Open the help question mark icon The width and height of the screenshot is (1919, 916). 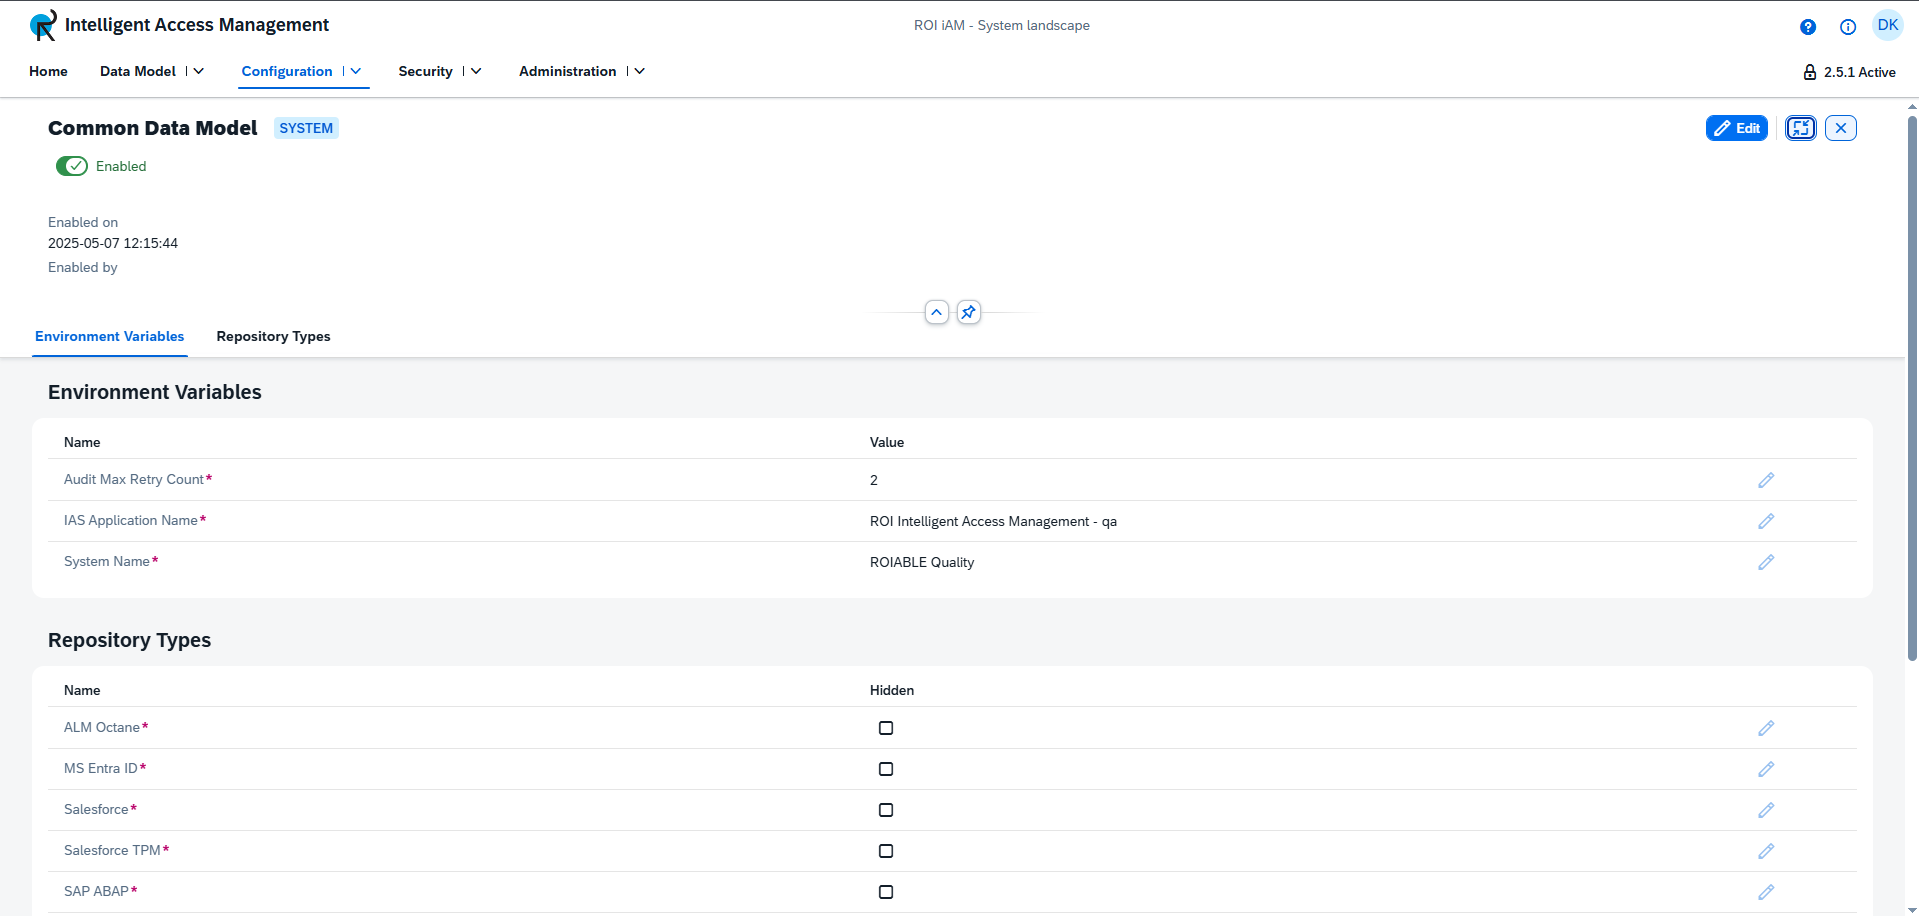click(x=1807, y=27)
